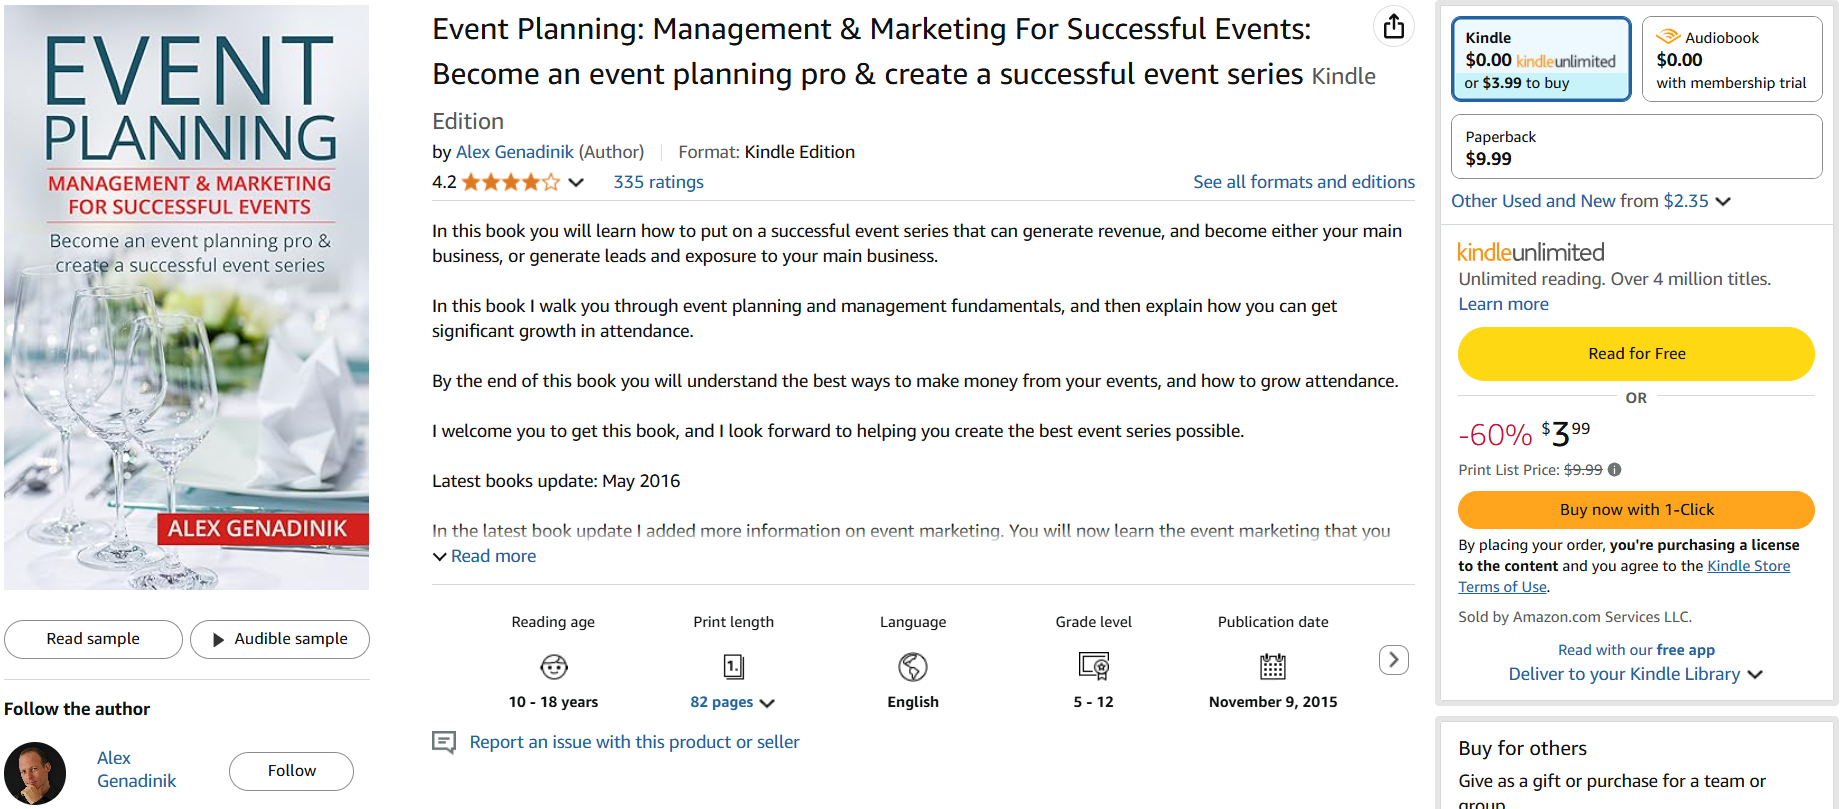
Task: Click Learn more about Kindle Unlimited
Action: (x=1503, y=304)
